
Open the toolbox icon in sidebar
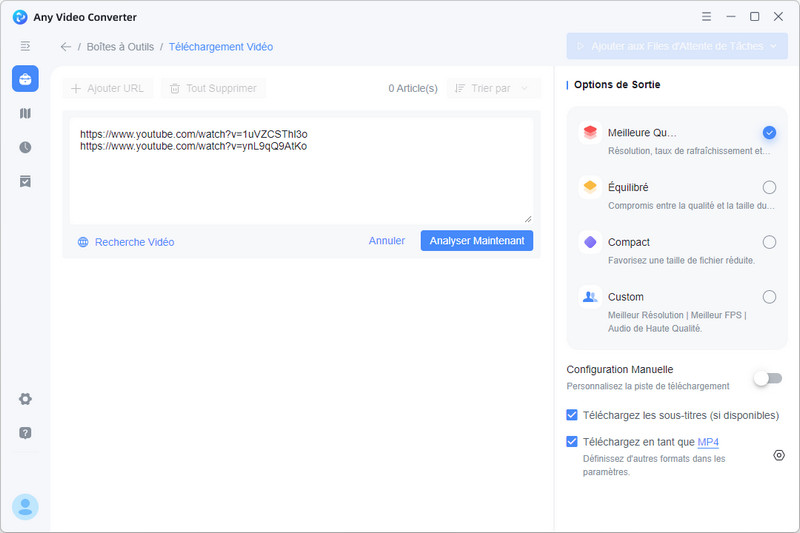click(25, 79)
